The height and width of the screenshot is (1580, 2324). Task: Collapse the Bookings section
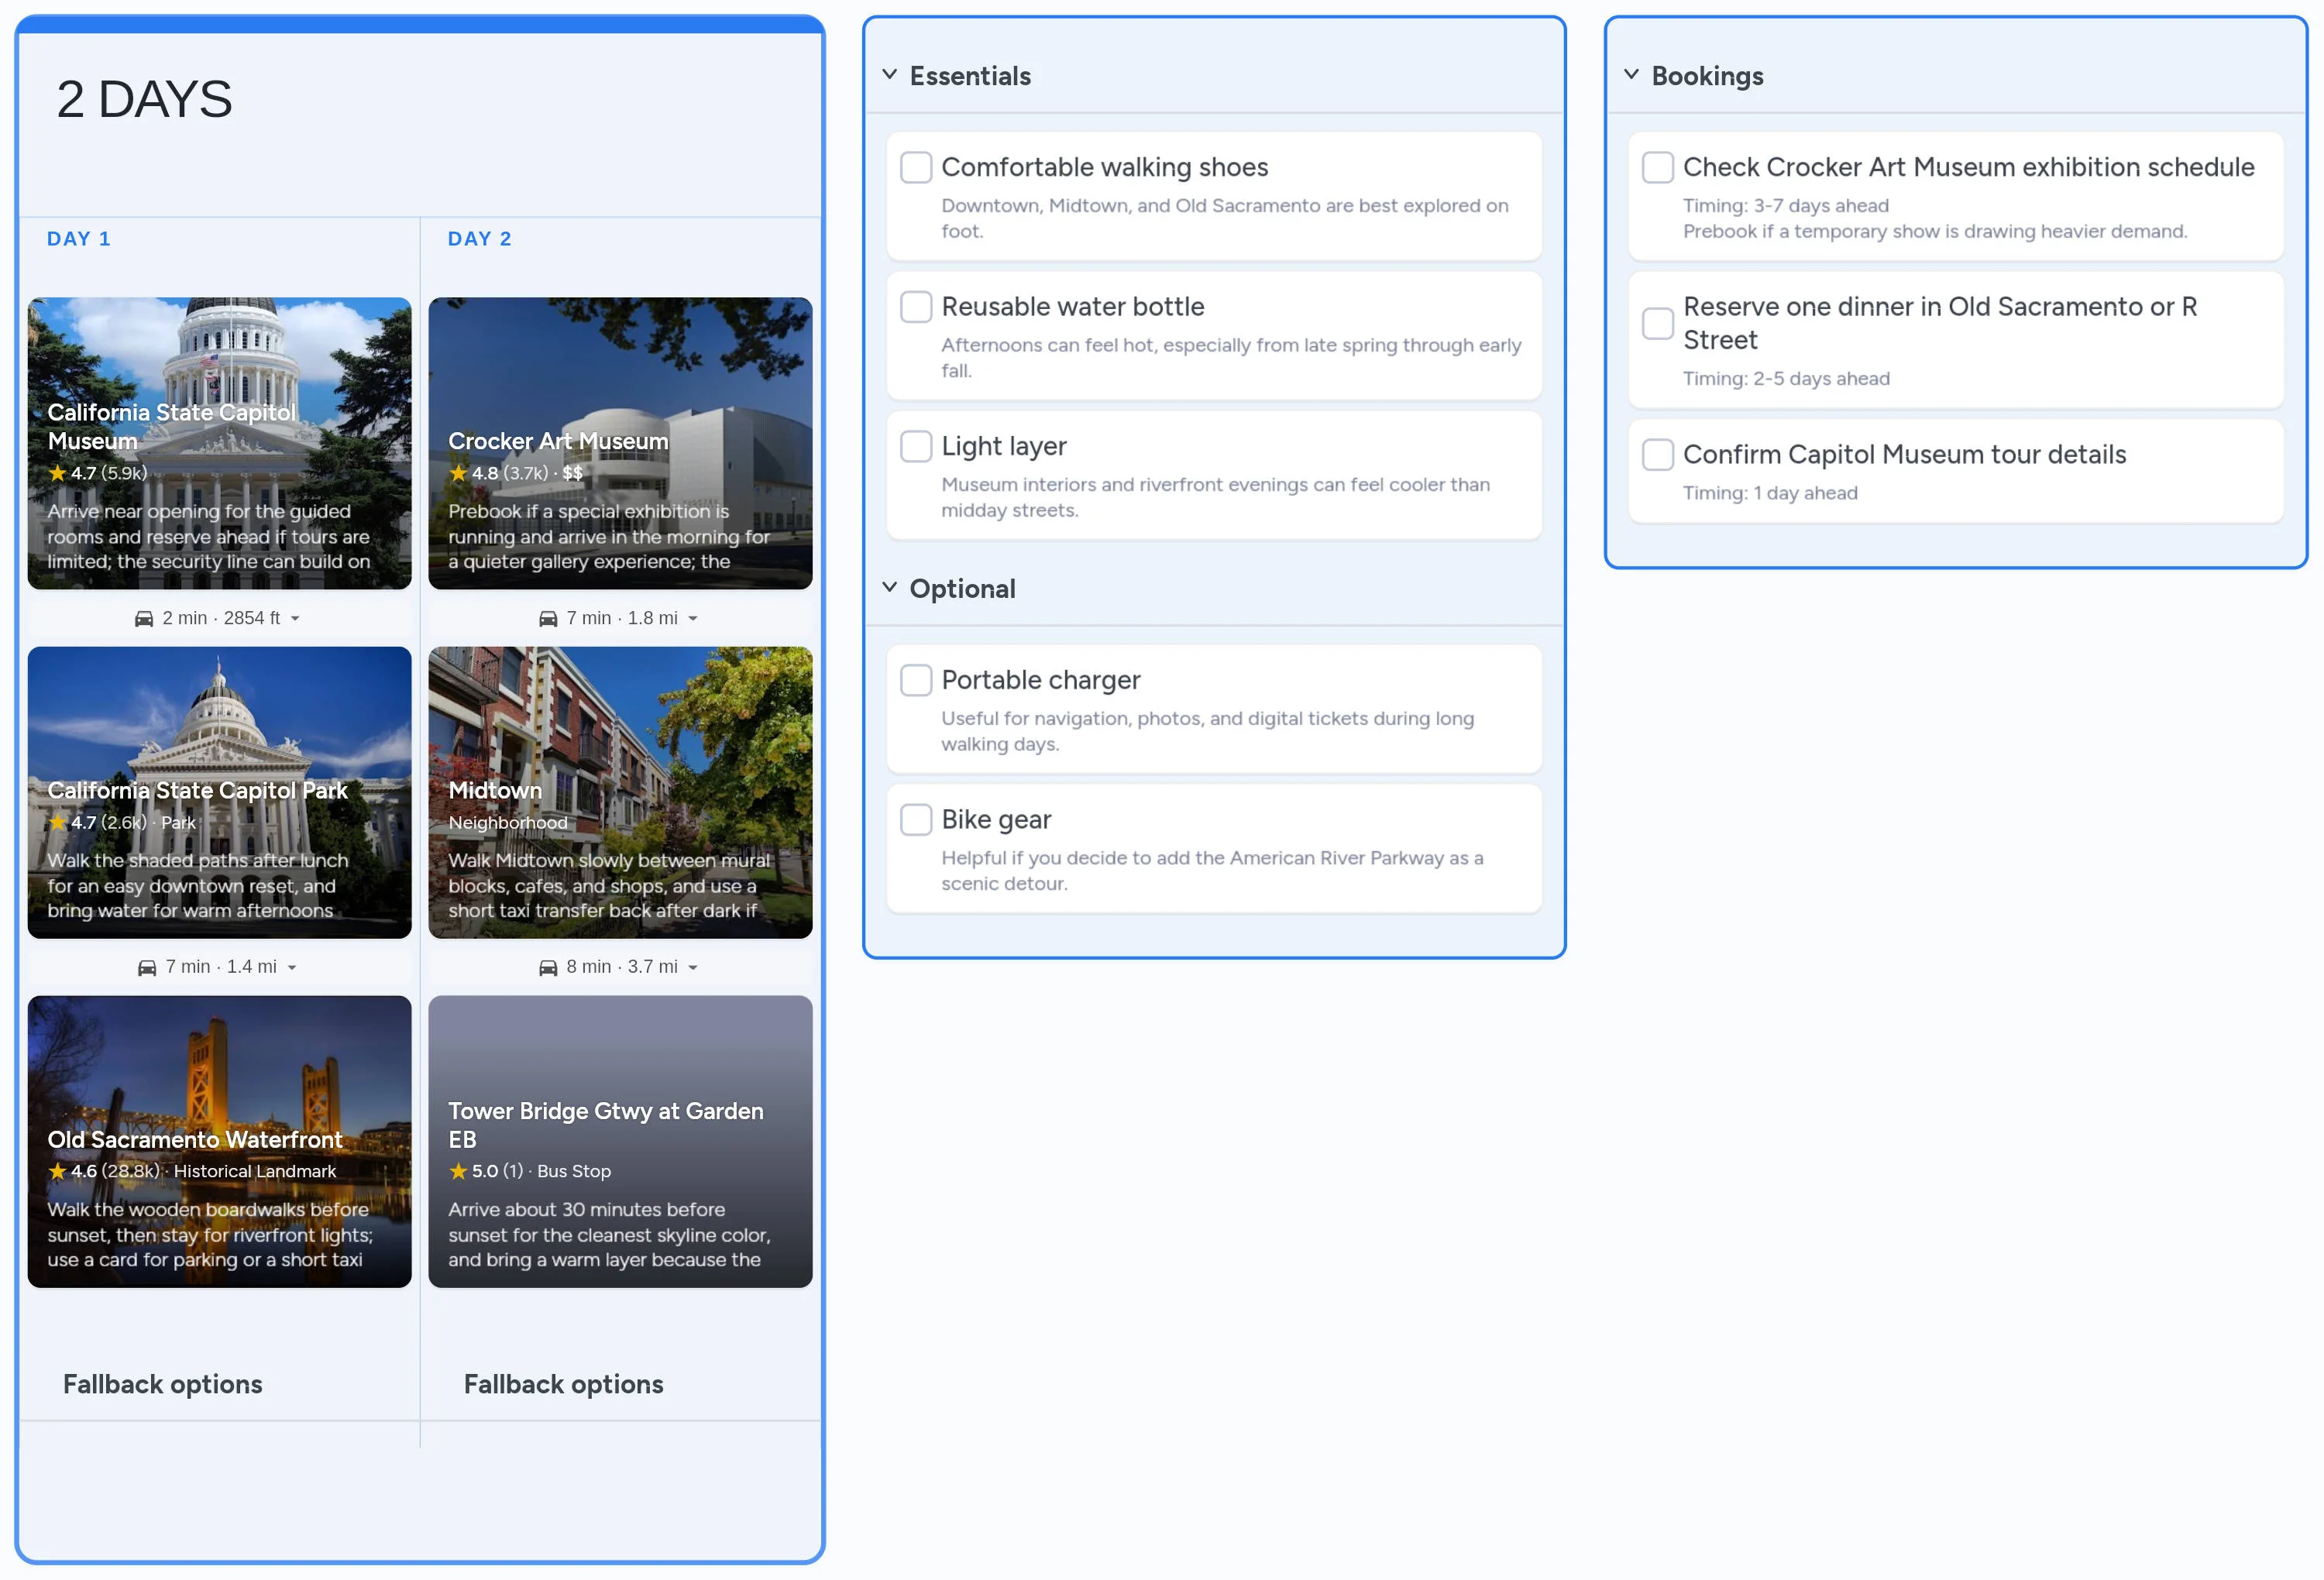coord(1631,75)
